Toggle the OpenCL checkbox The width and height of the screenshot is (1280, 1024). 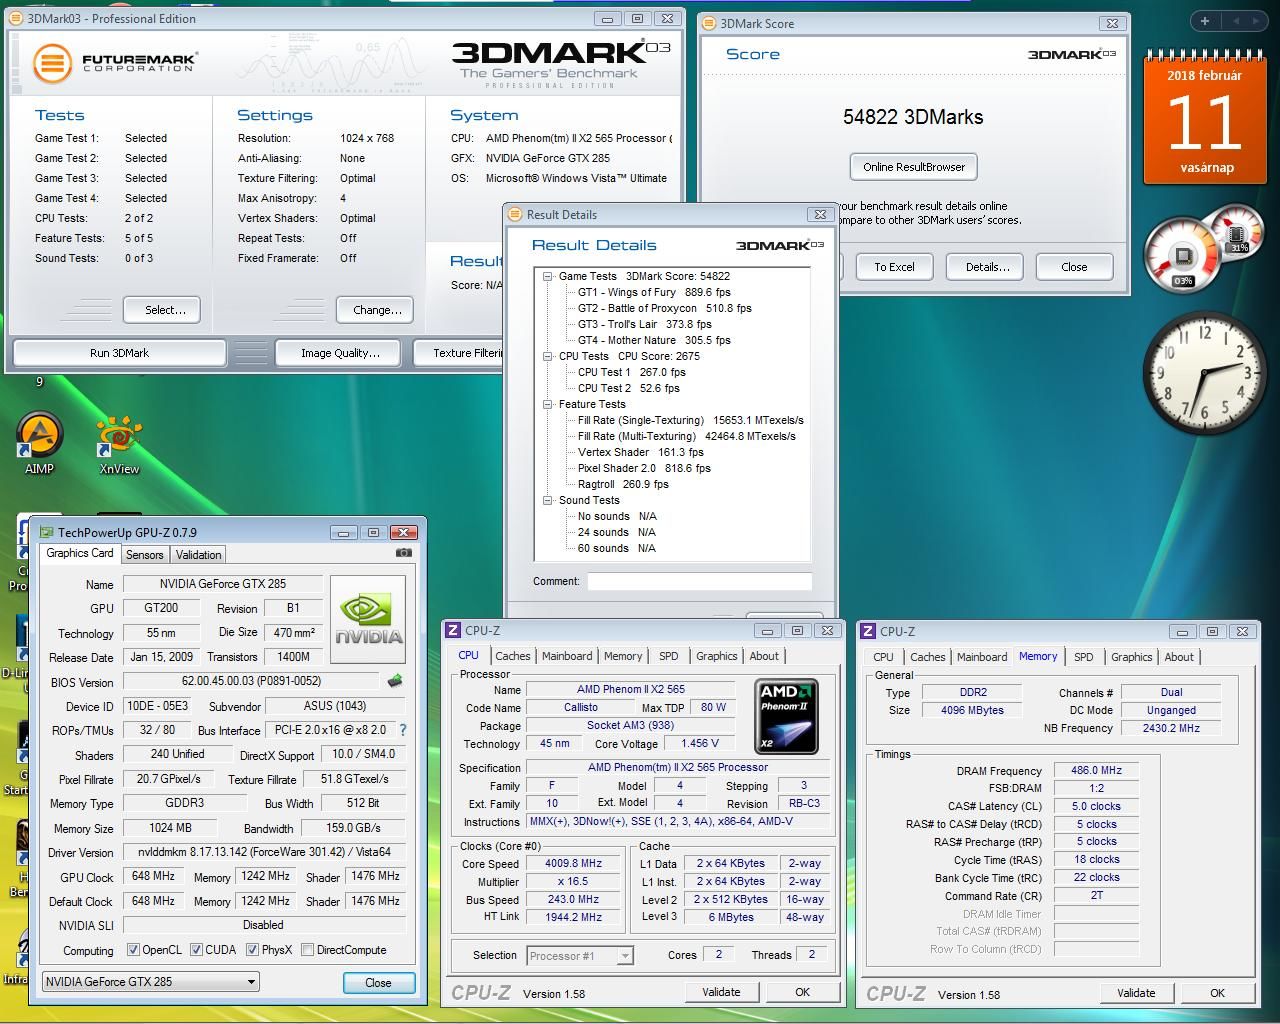tap(134, 950)
